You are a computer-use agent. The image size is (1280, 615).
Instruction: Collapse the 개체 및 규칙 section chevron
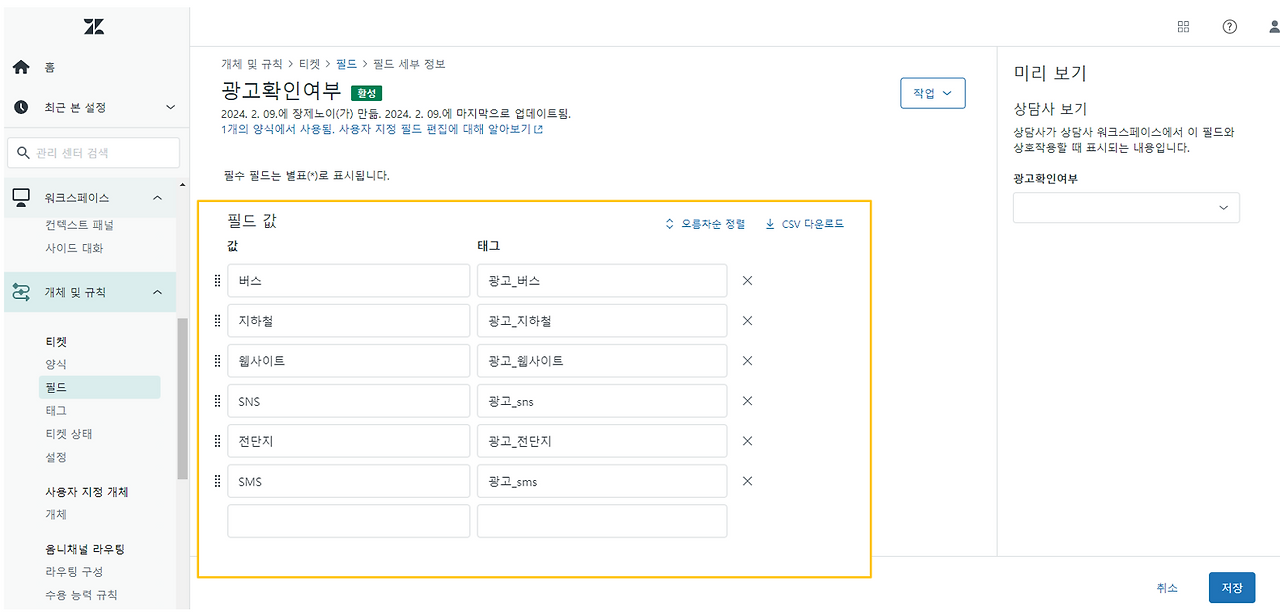point(155,292)
